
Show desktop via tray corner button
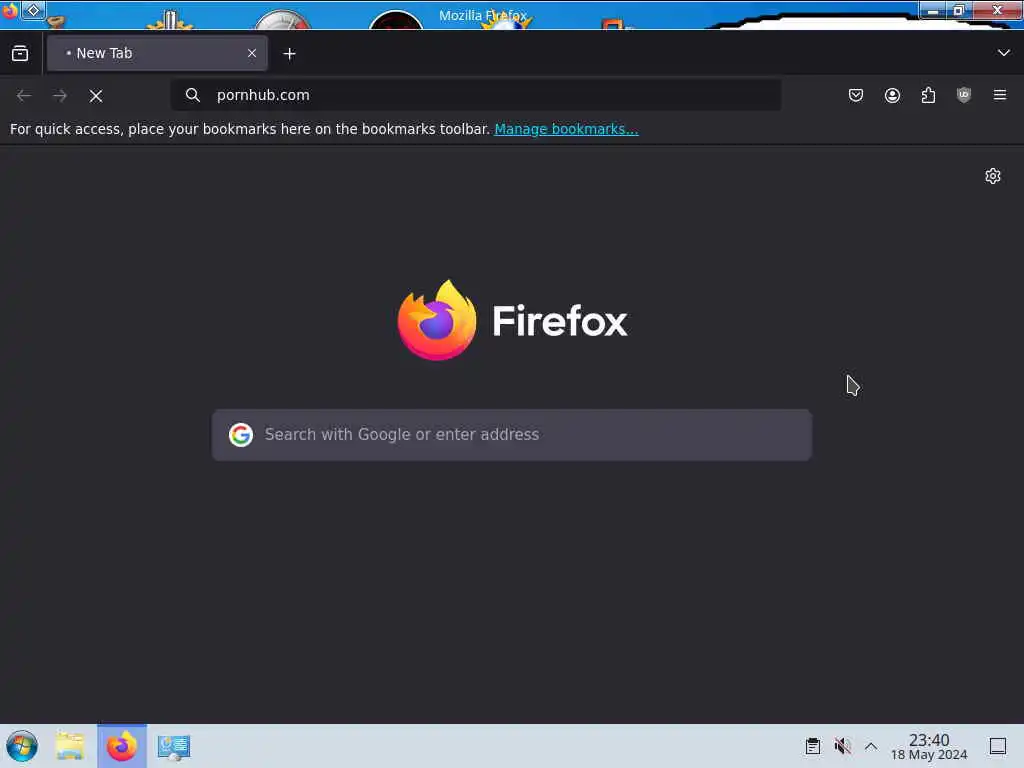(x=997, y=746)
